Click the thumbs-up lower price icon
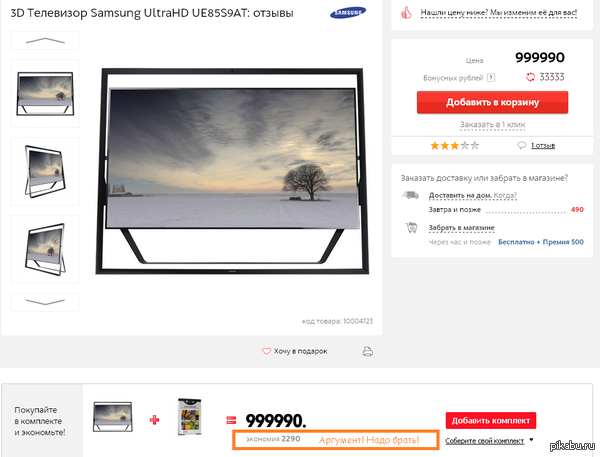 (406, 13)
